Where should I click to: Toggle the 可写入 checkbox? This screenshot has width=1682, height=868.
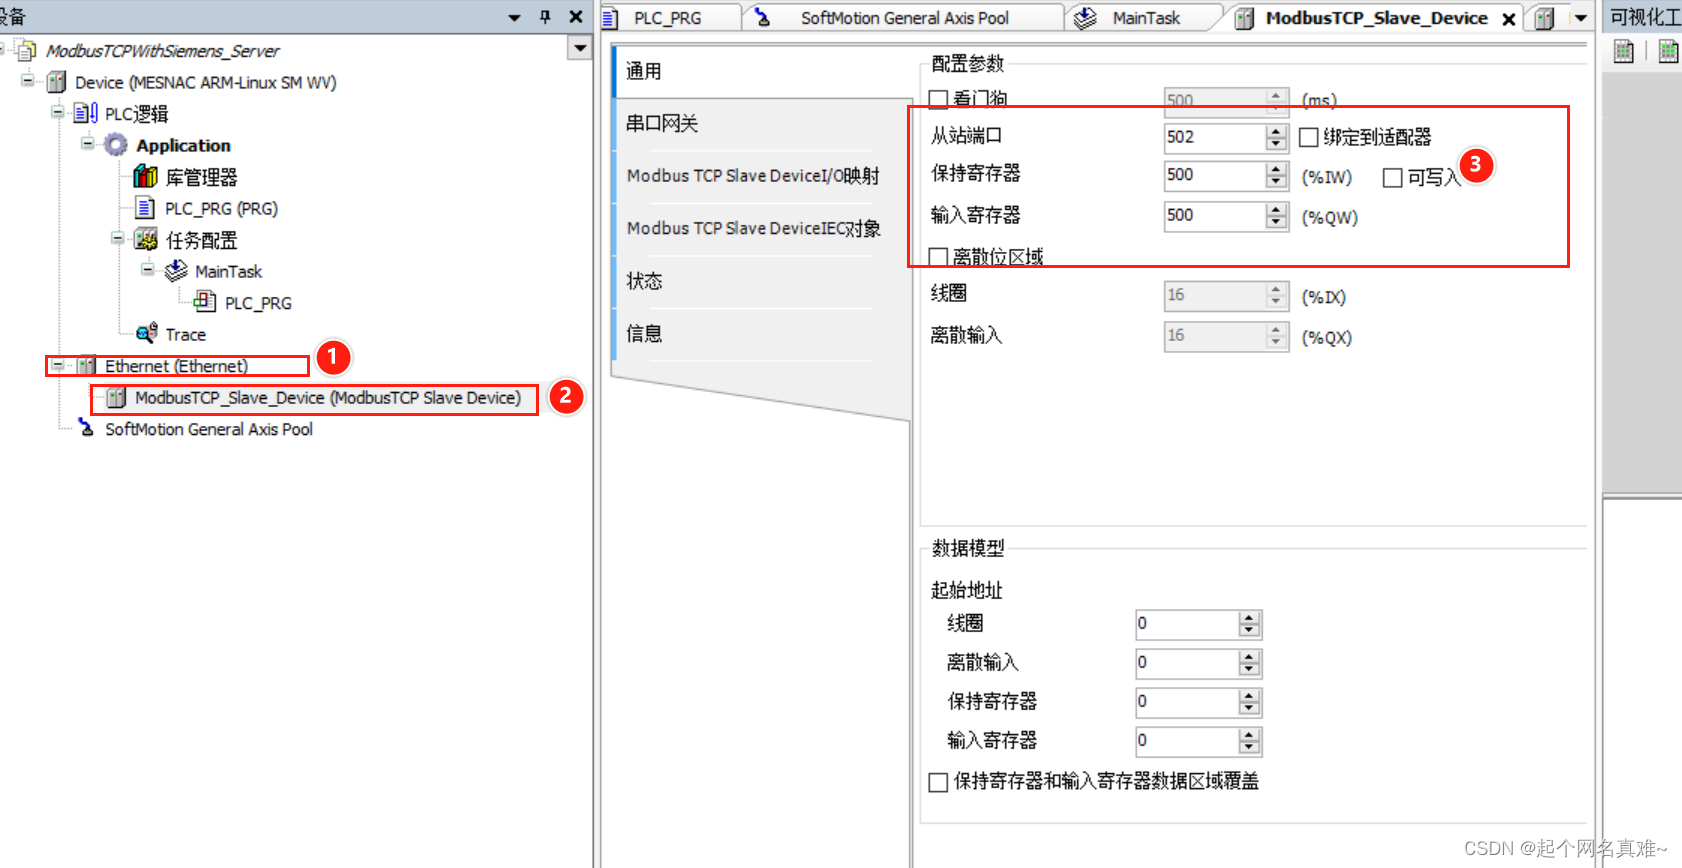pyautogui.click(x=1392, y=178)
